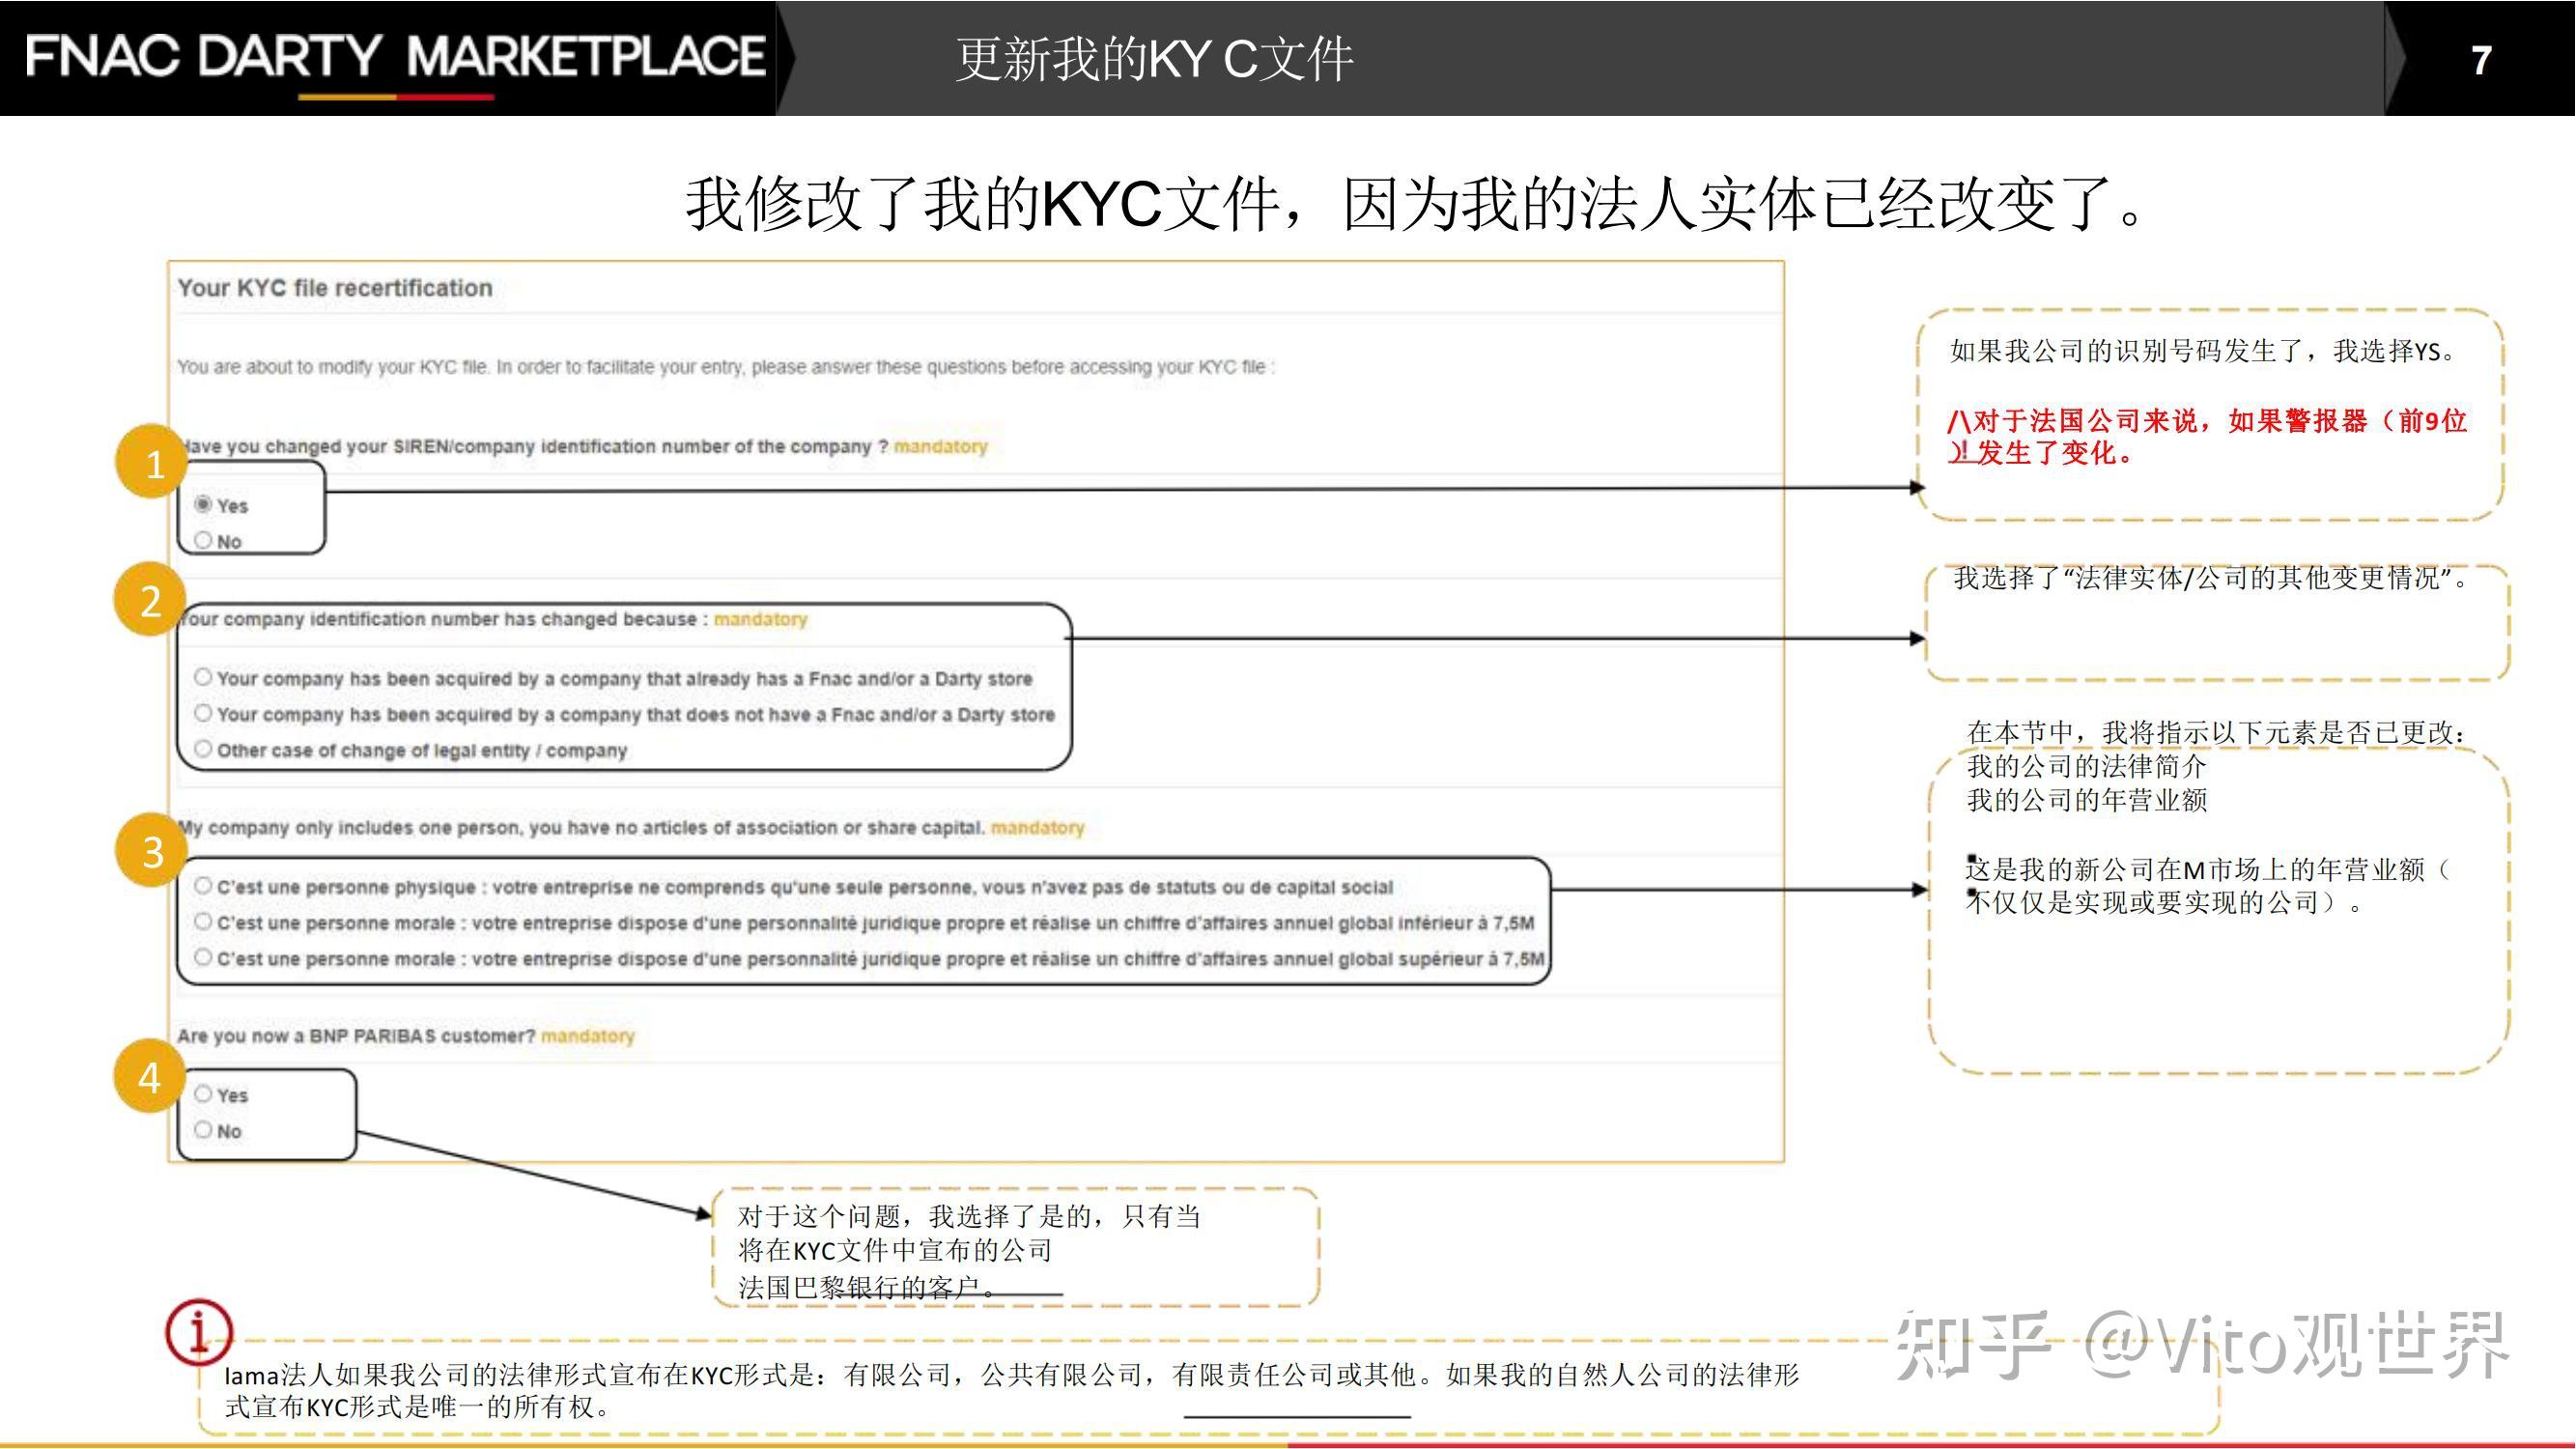Select personne morale supérieur à 7,5M option
The image size is (2576, 1449).
(x=203, y=957)
